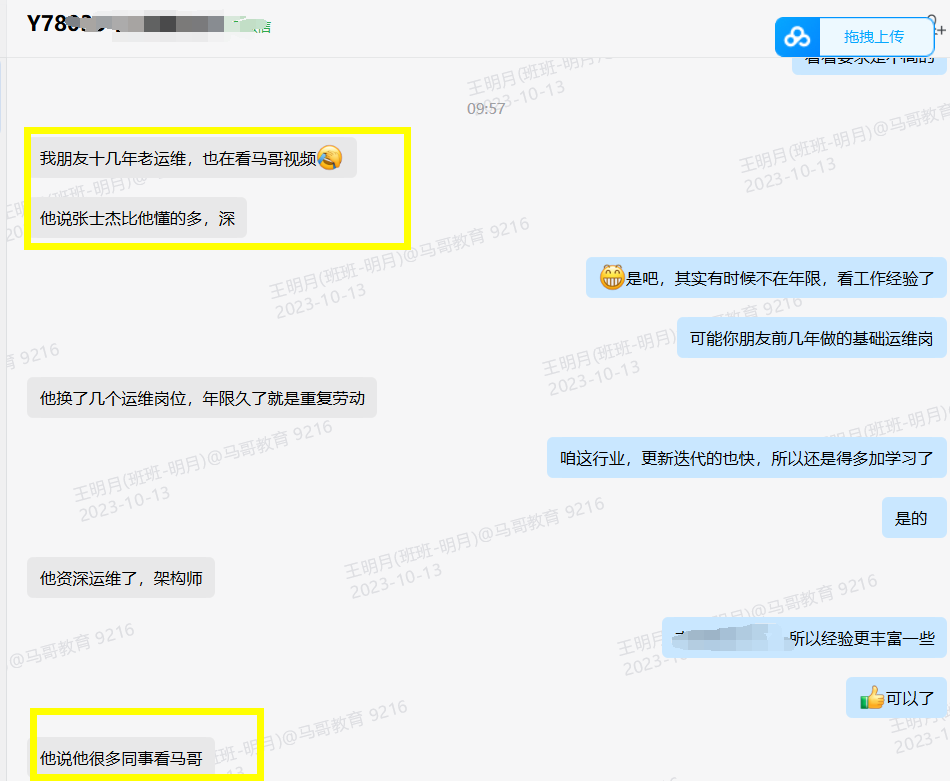Click message 咱这行业，更新迭代的也快
The image size is (950, 781).
tap(746, 458)
